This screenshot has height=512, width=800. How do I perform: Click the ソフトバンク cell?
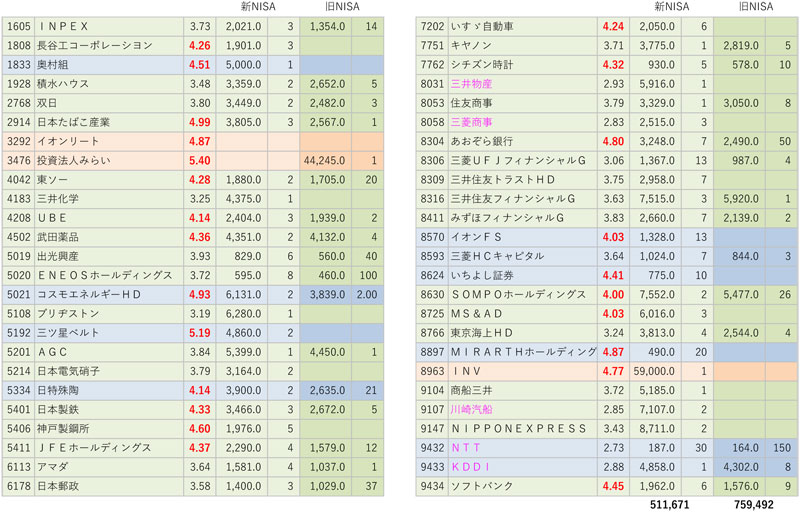coord(522,486)
